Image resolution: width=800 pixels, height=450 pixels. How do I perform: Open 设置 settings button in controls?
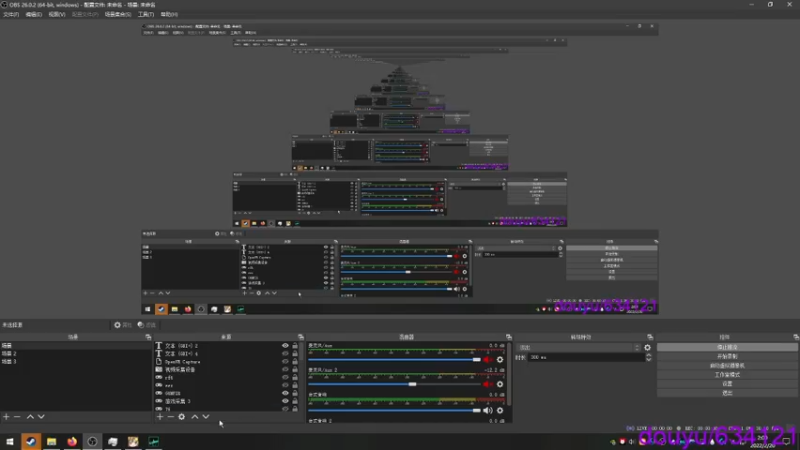pyautogui.click(x=727, y=384)
